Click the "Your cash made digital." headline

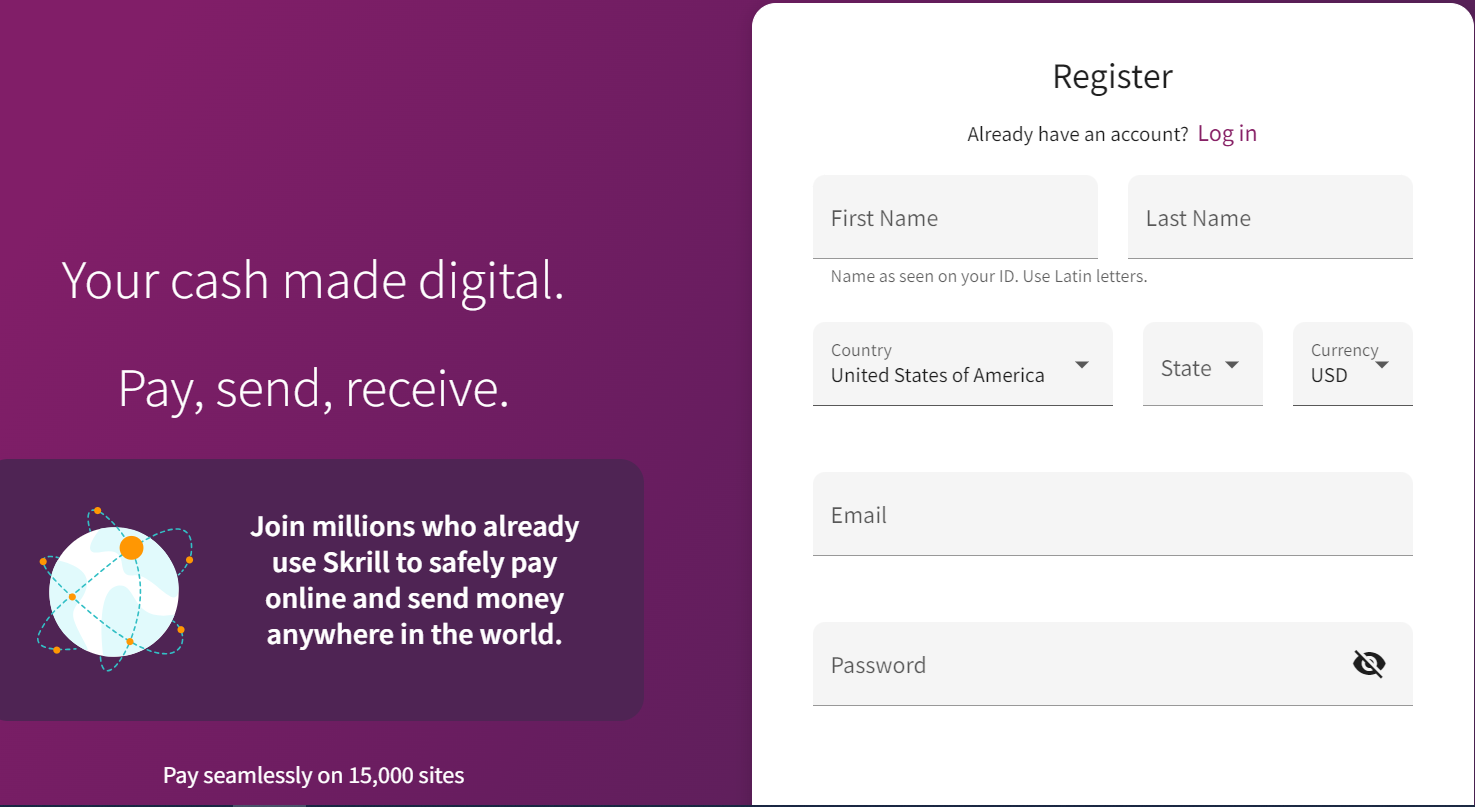point(313,280)
